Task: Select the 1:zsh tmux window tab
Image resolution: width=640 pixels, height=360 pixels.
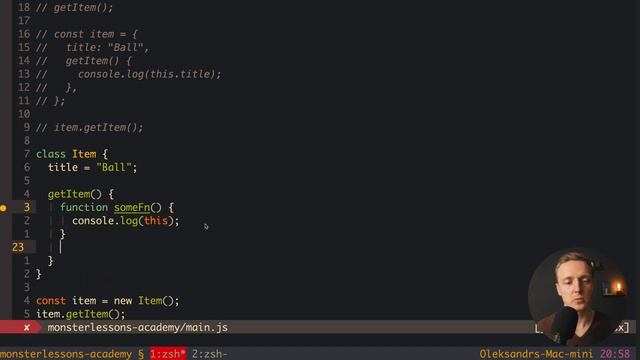Action: [x=168, y=354]
